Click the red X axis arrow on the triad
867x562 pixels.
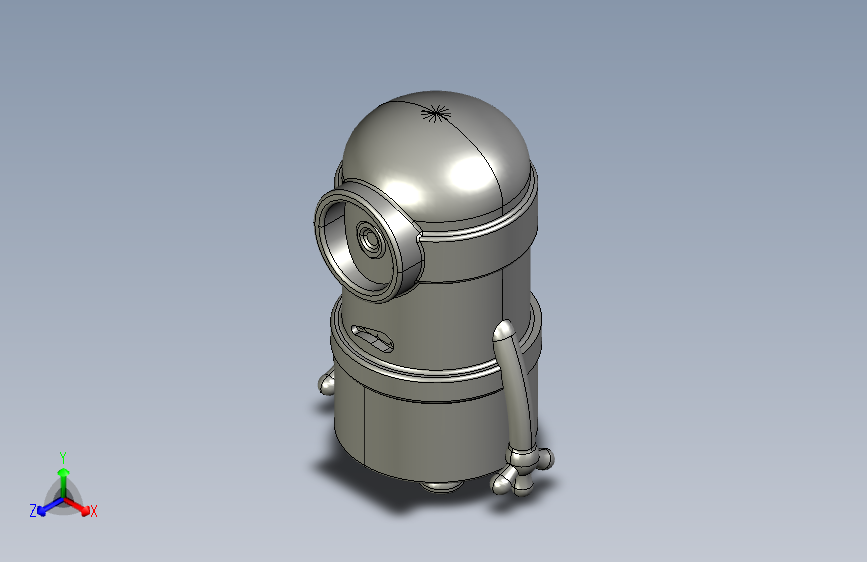77,506
